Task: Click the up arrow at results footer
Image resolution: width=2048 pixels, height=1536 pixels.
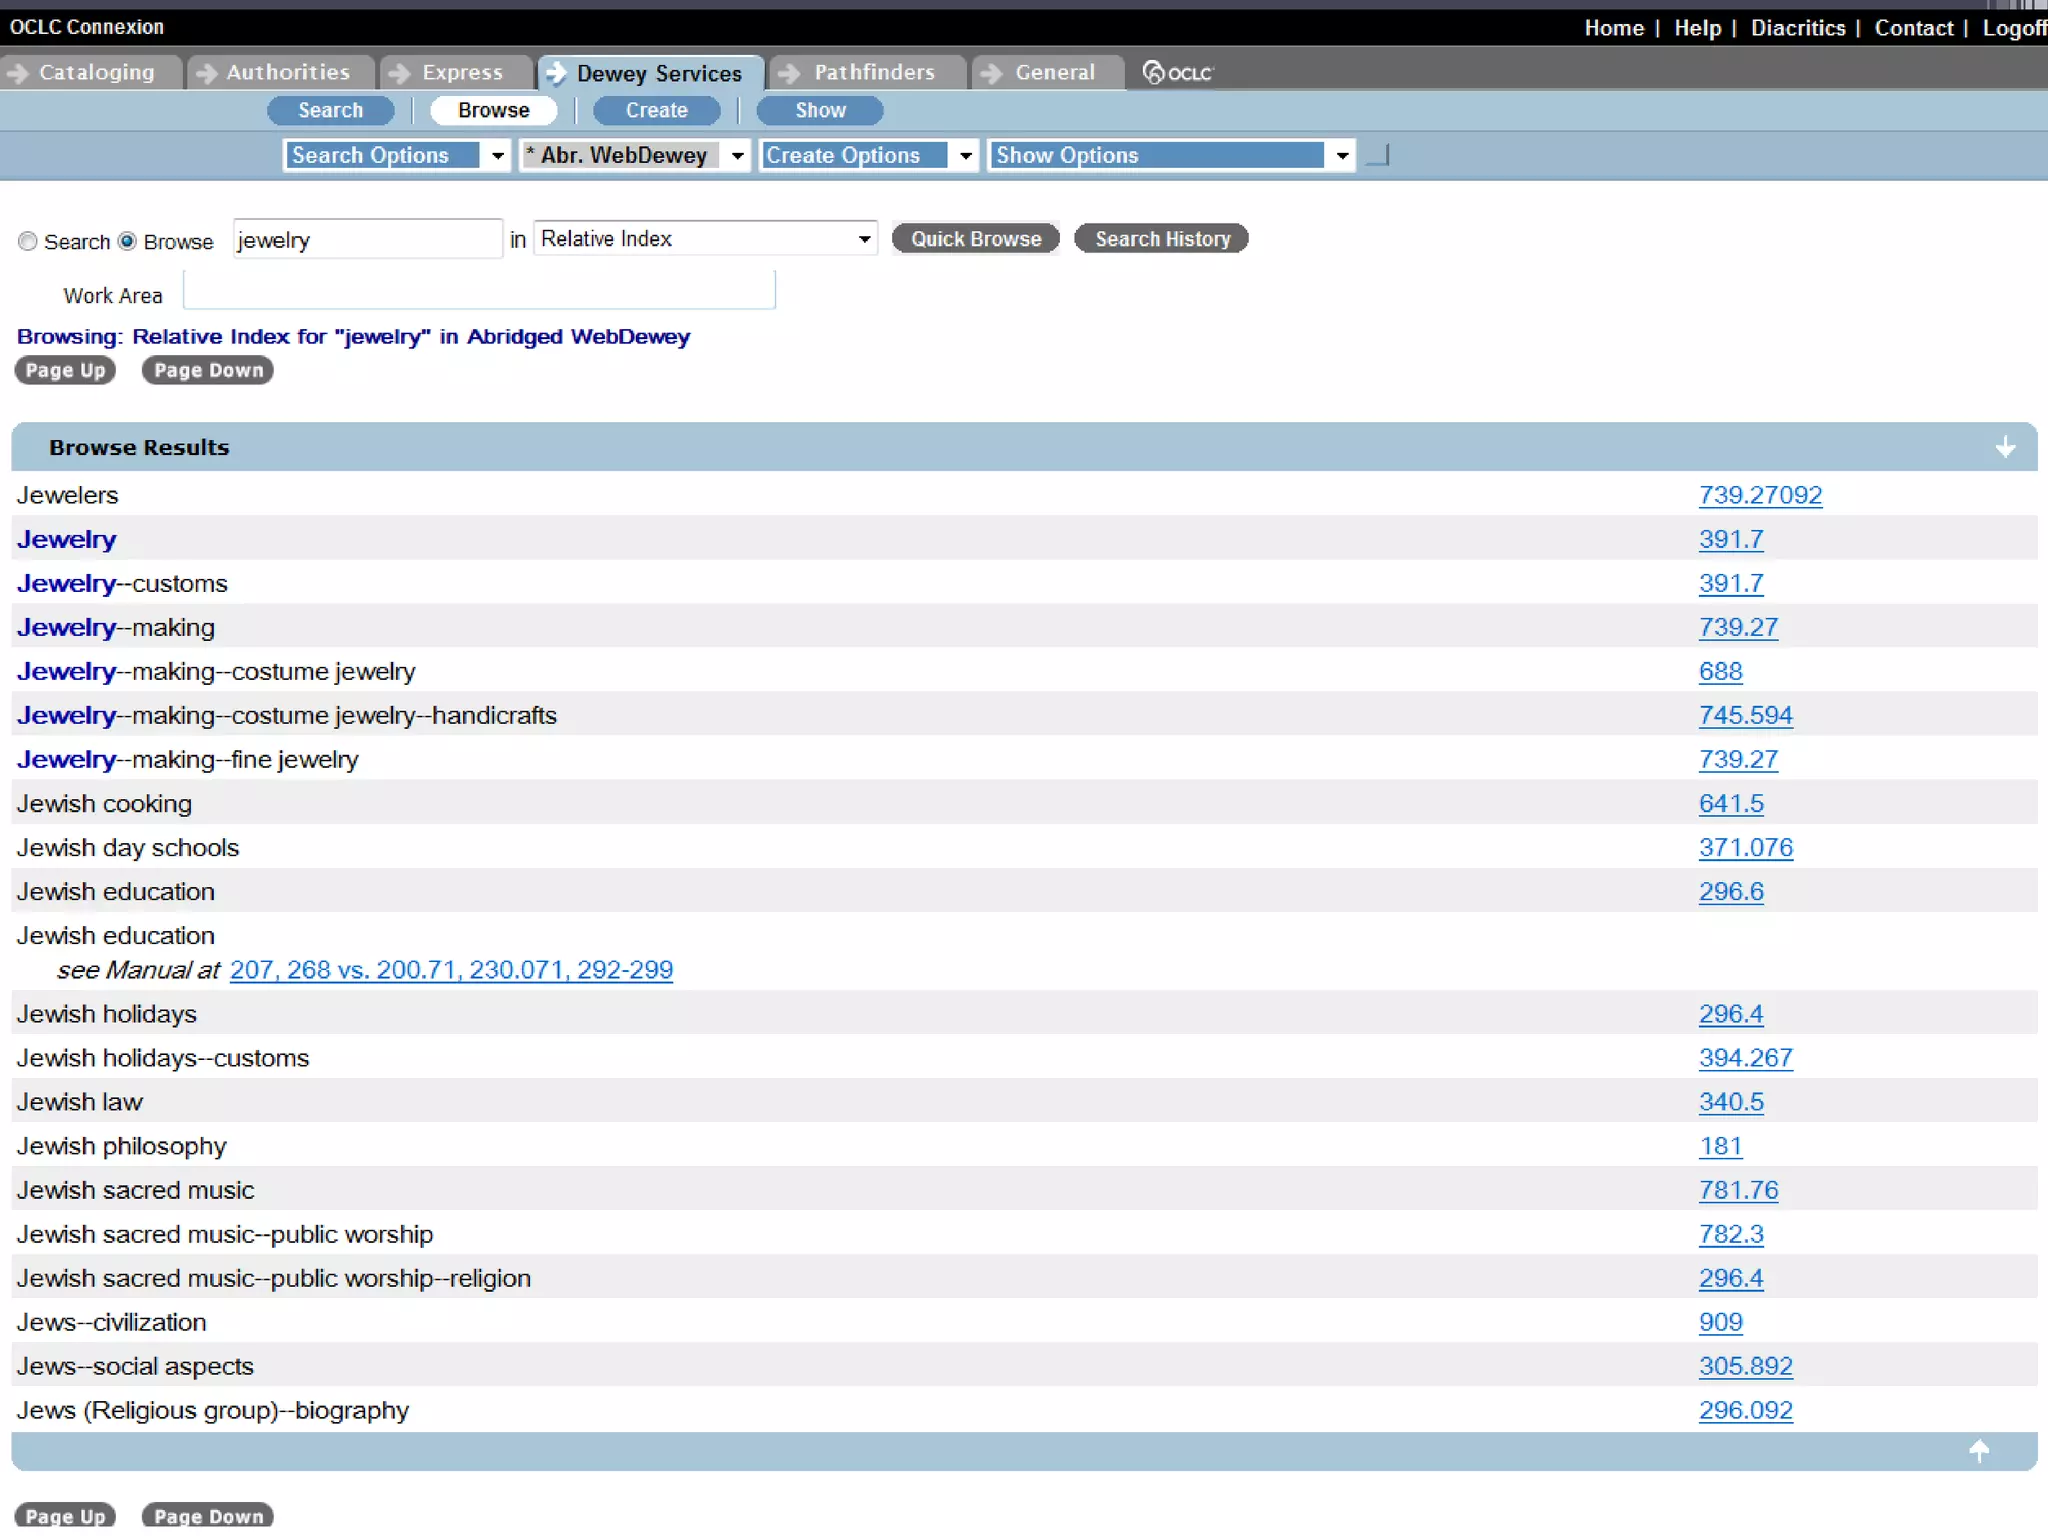Action: click(x=1979, y=1450)
